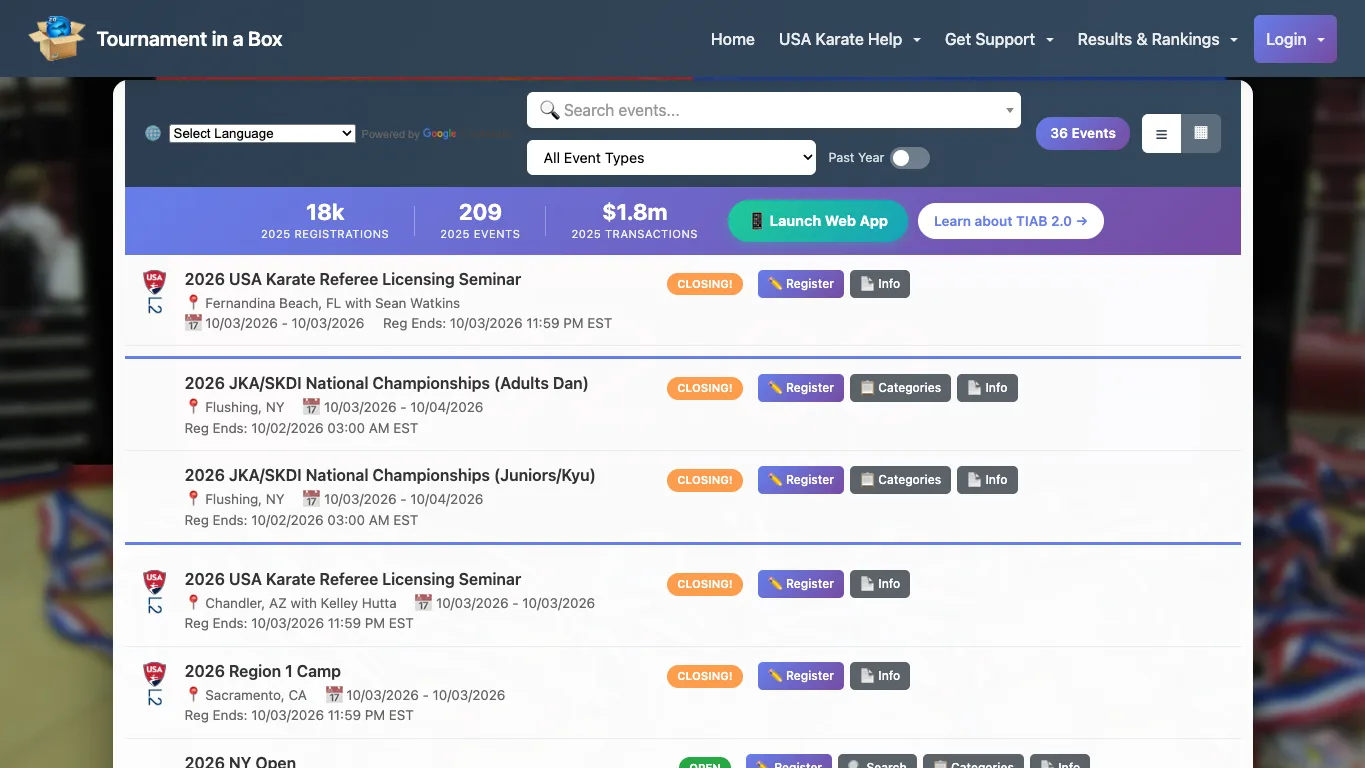Open Info for the Region 1 Camp
This screenshot has height=768, width=1365.
880,676
